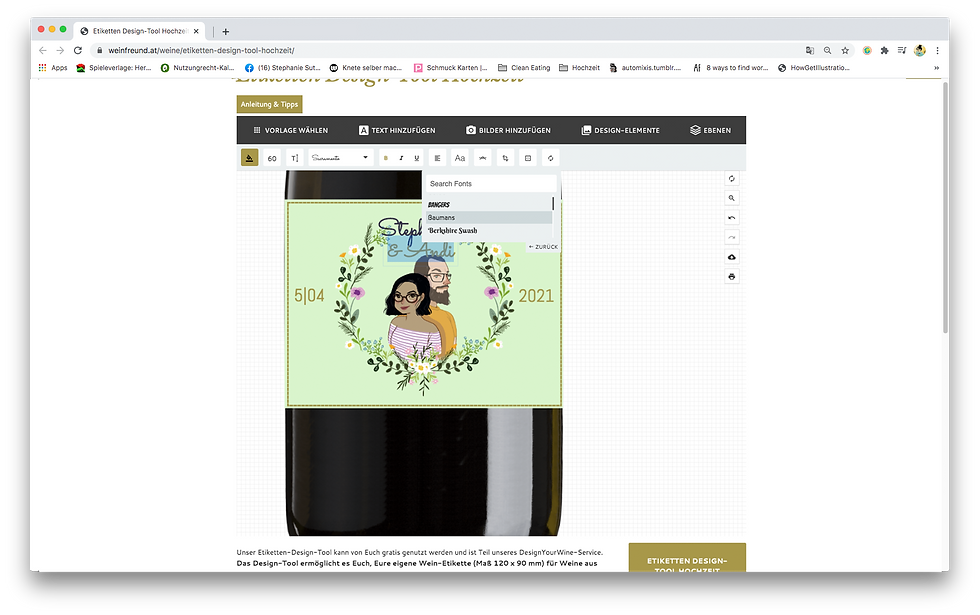Select the 5|04 date text on label

tap(309, 295)
